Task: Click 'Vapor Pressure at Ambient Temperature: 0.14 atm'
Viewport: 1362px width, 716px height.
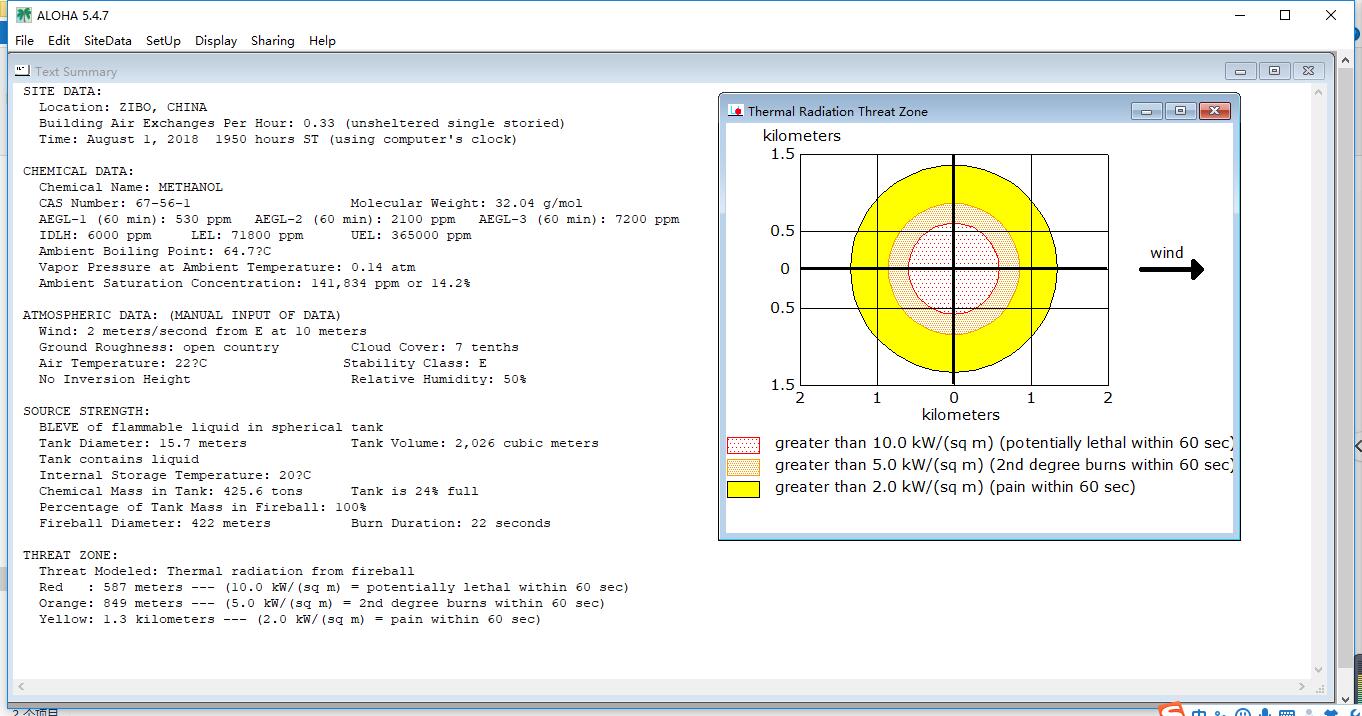Action: click(x=227, y=267)
